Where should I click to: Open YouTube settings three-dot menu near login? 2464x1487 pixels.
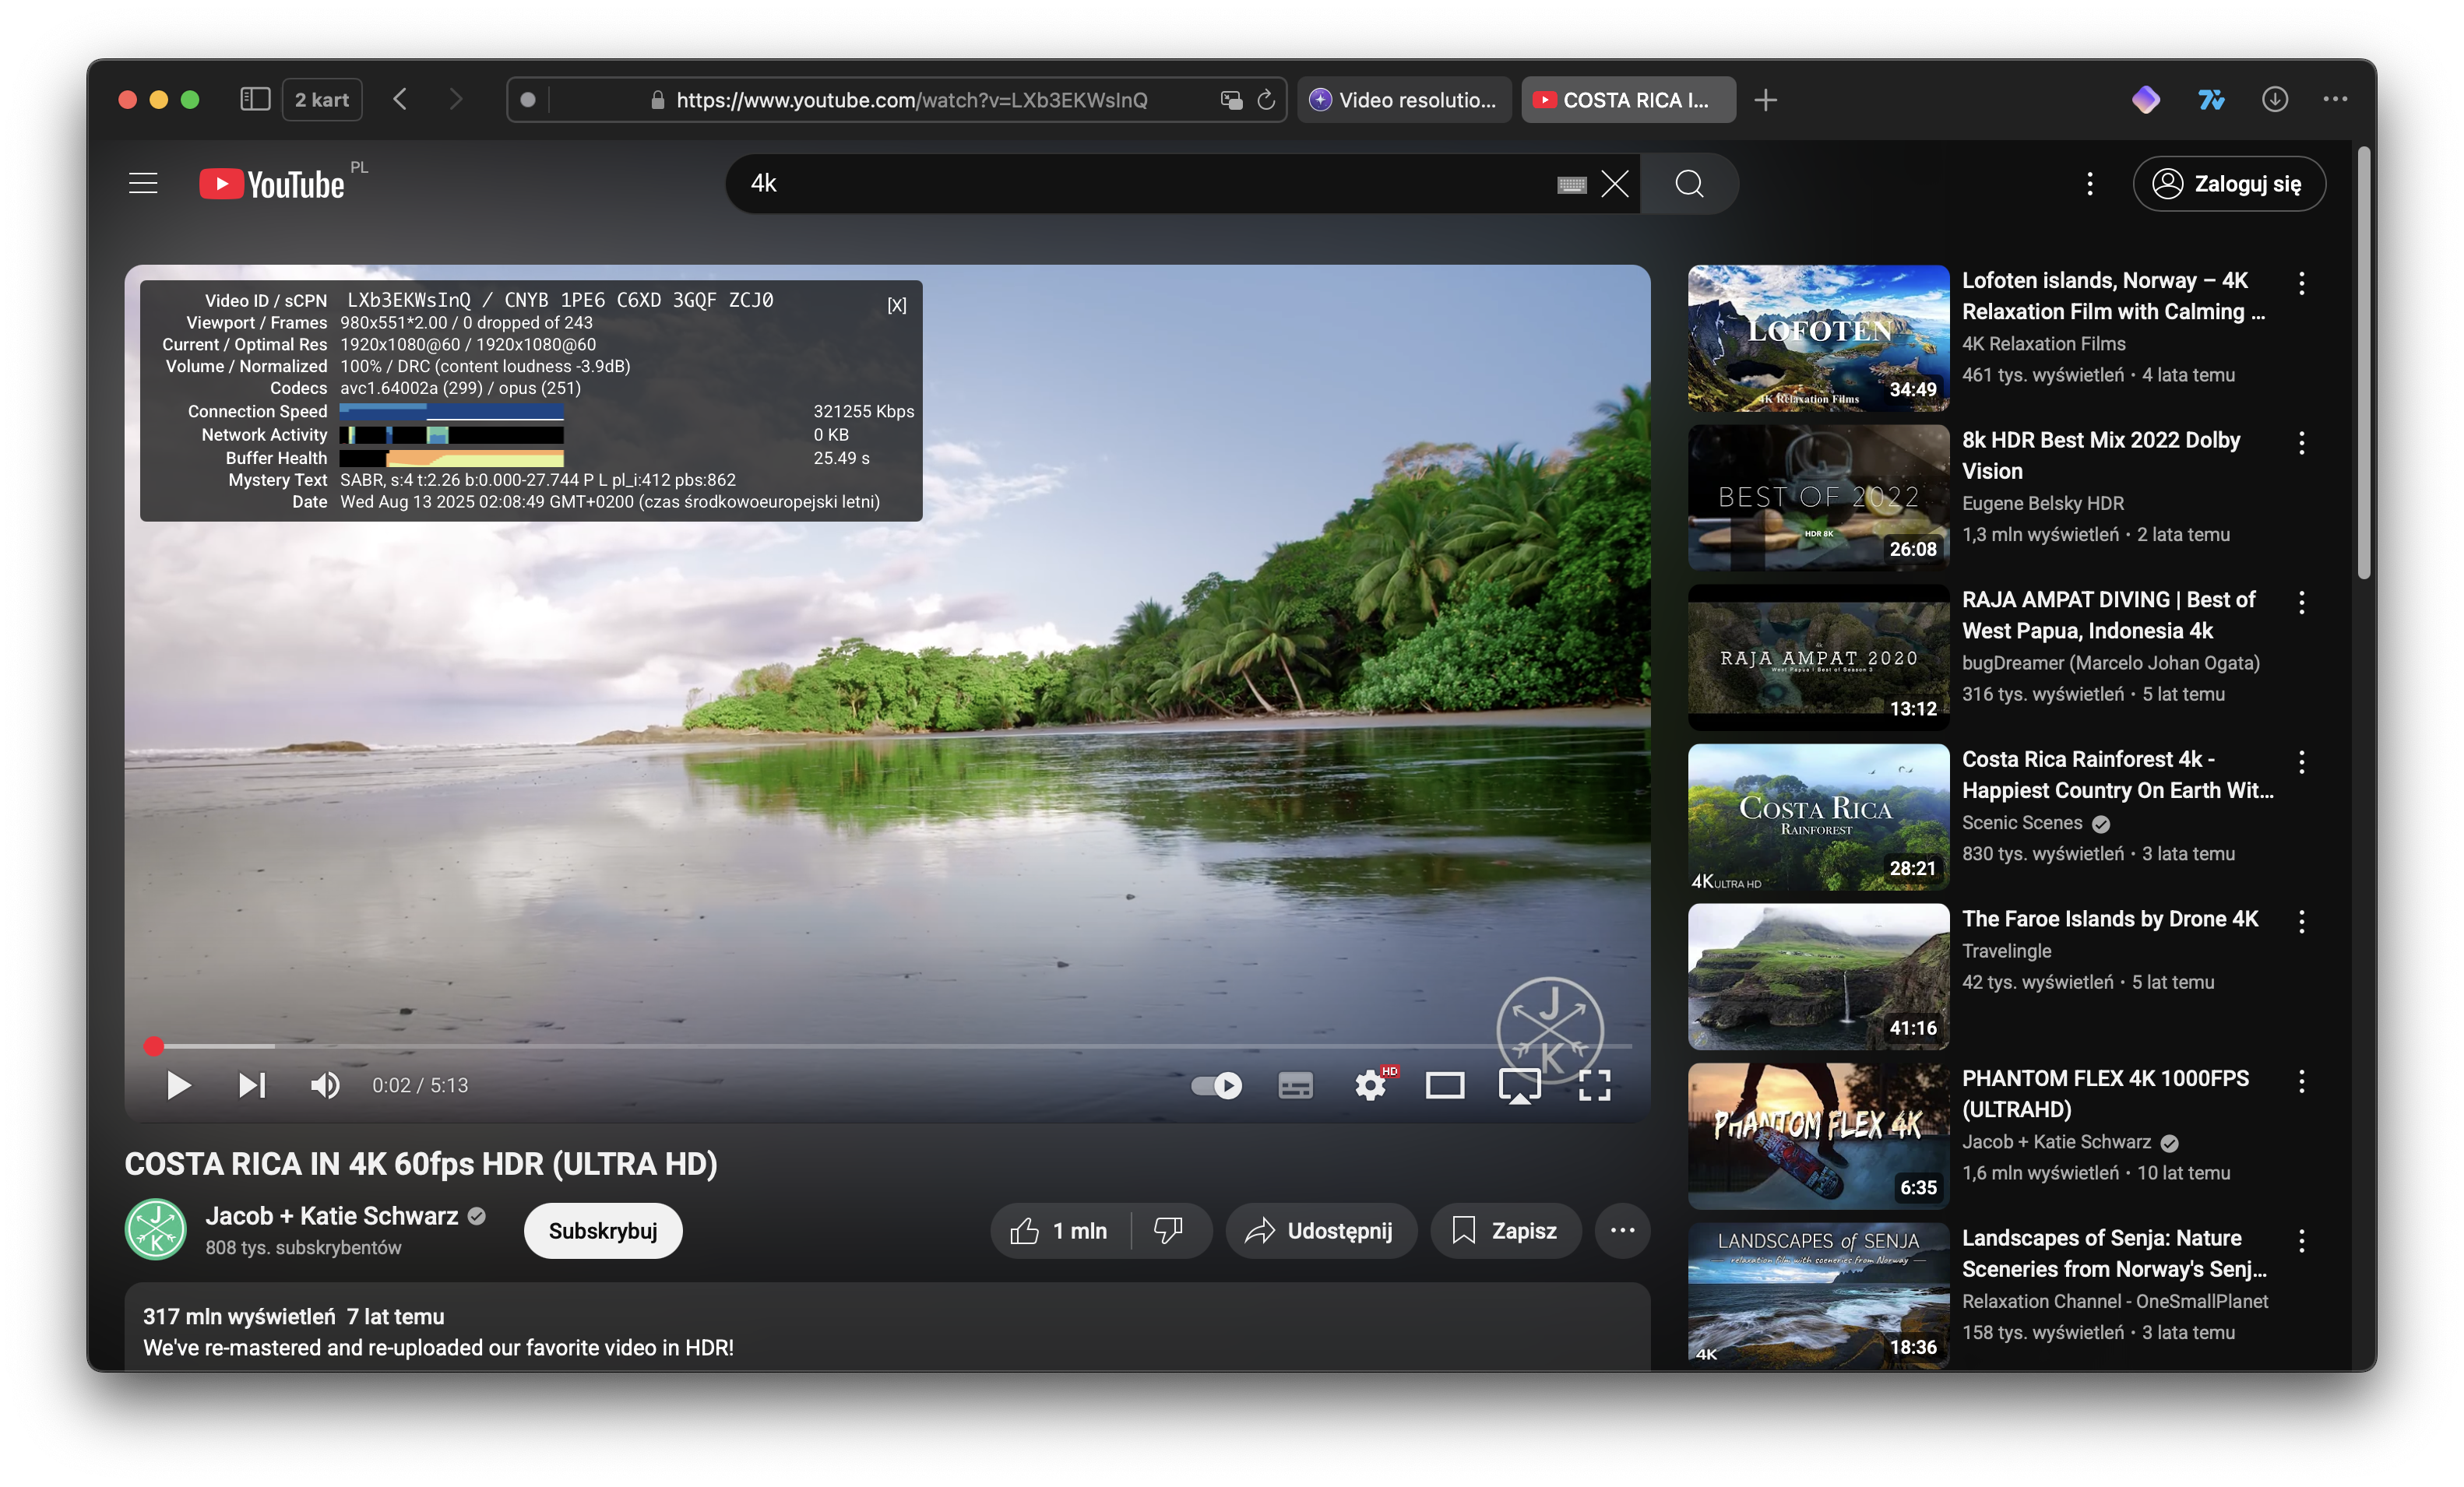click(x=2089, y=184)
